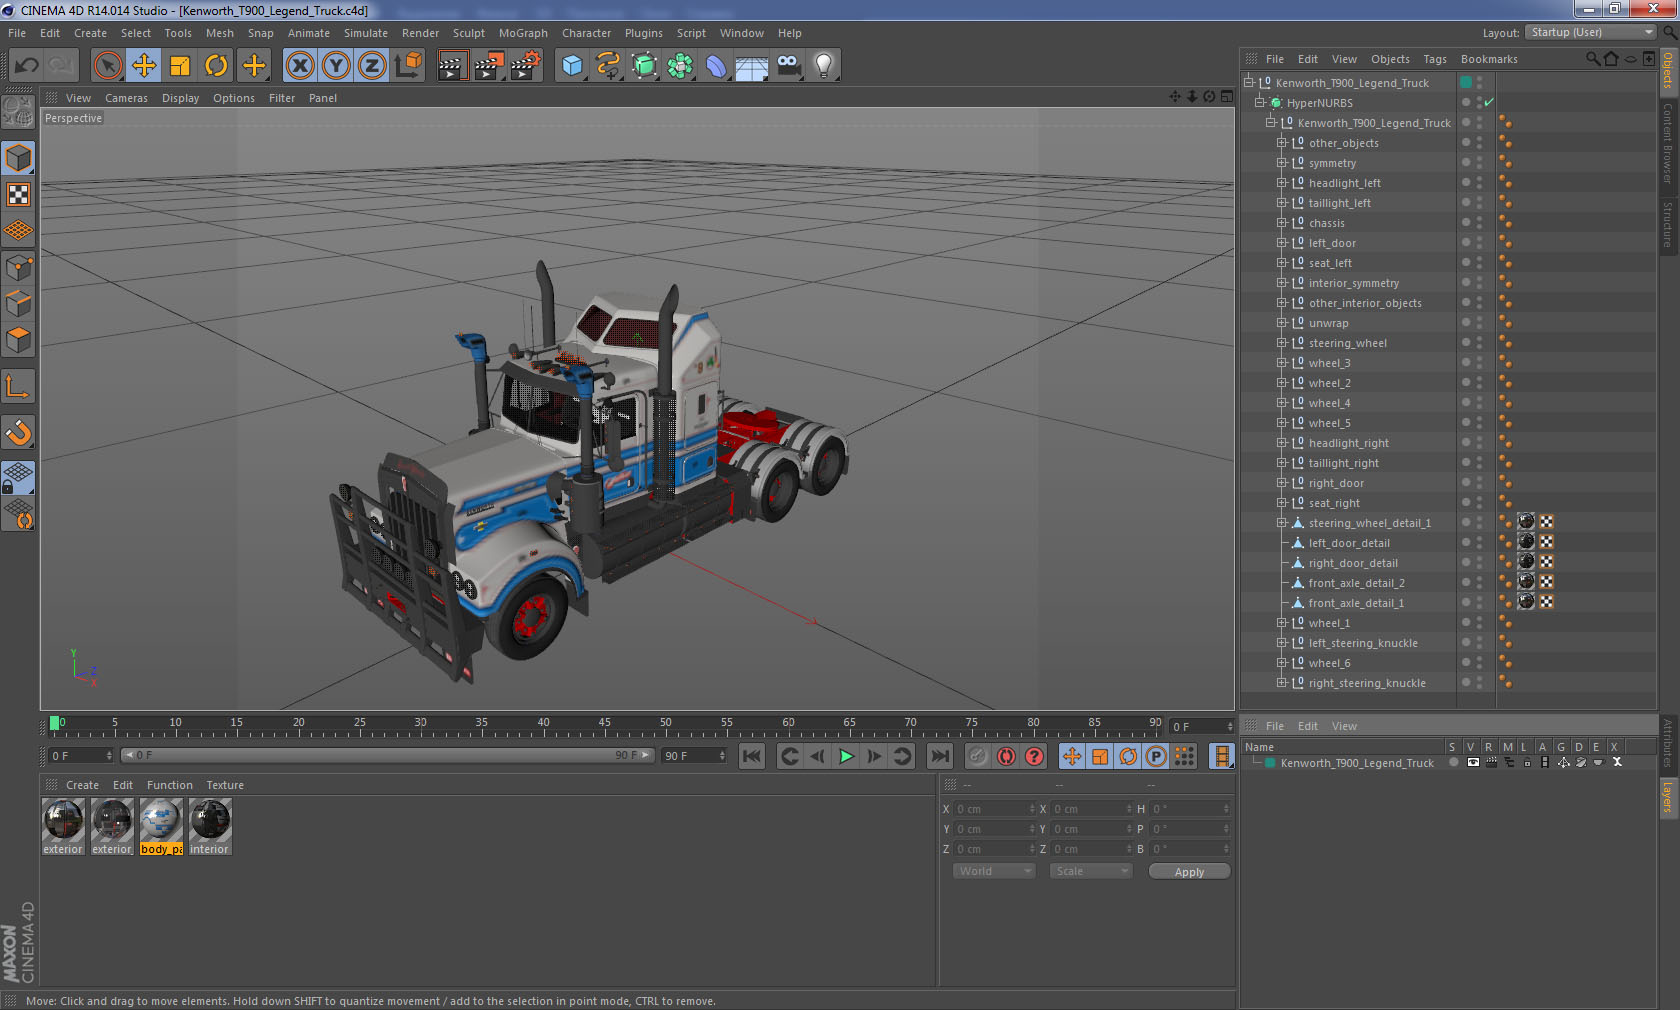Screen dimensions: 1680x1010
Task: Select the interior material thumbnail
Action: [x=210, y=827]
